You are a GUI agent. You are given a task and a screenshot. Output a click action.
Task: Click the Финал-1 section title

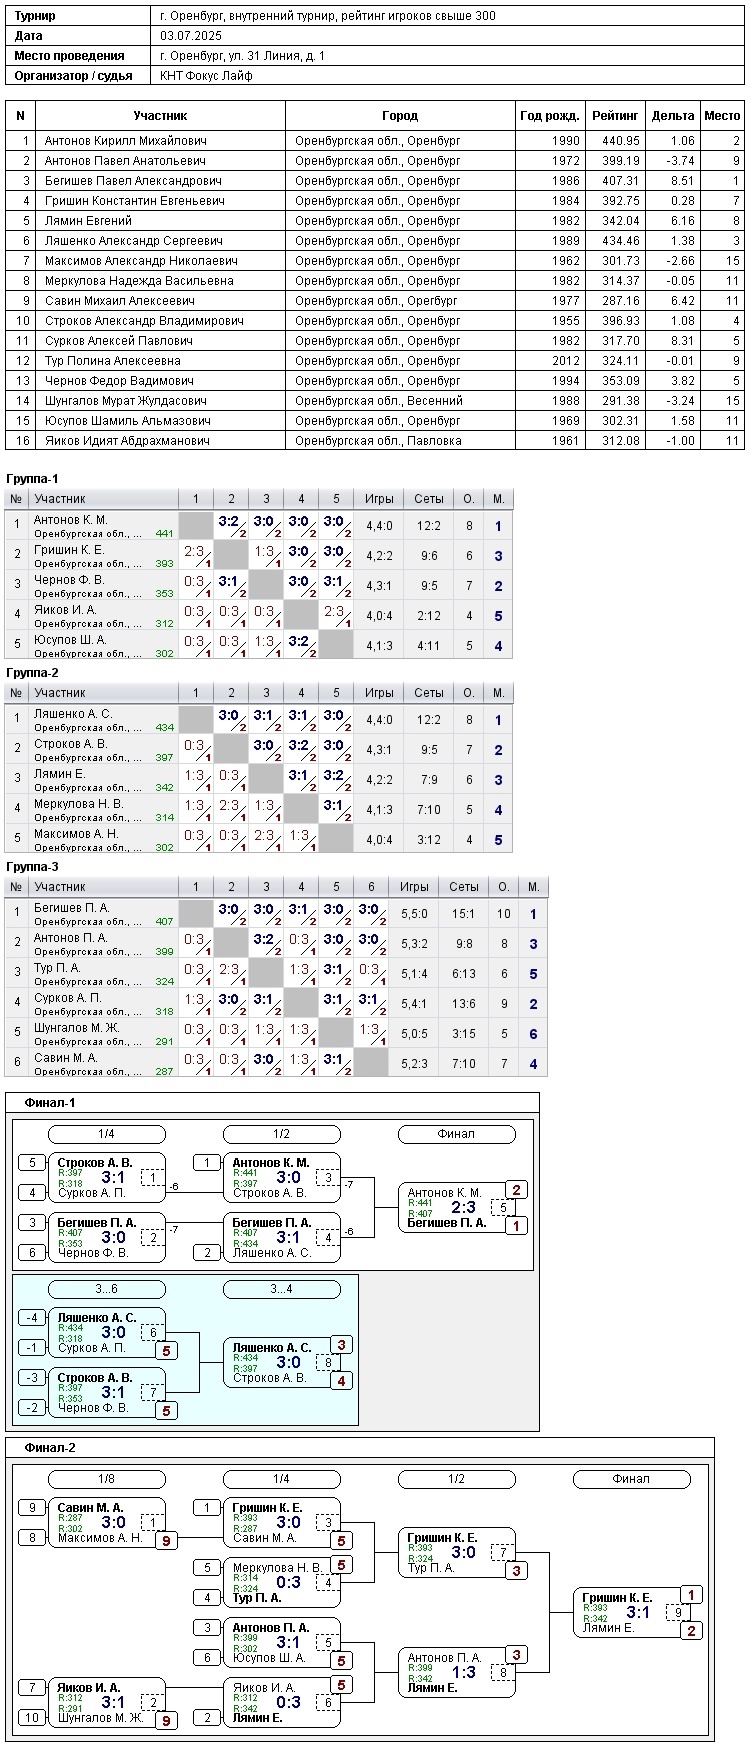coord(50,1103)
